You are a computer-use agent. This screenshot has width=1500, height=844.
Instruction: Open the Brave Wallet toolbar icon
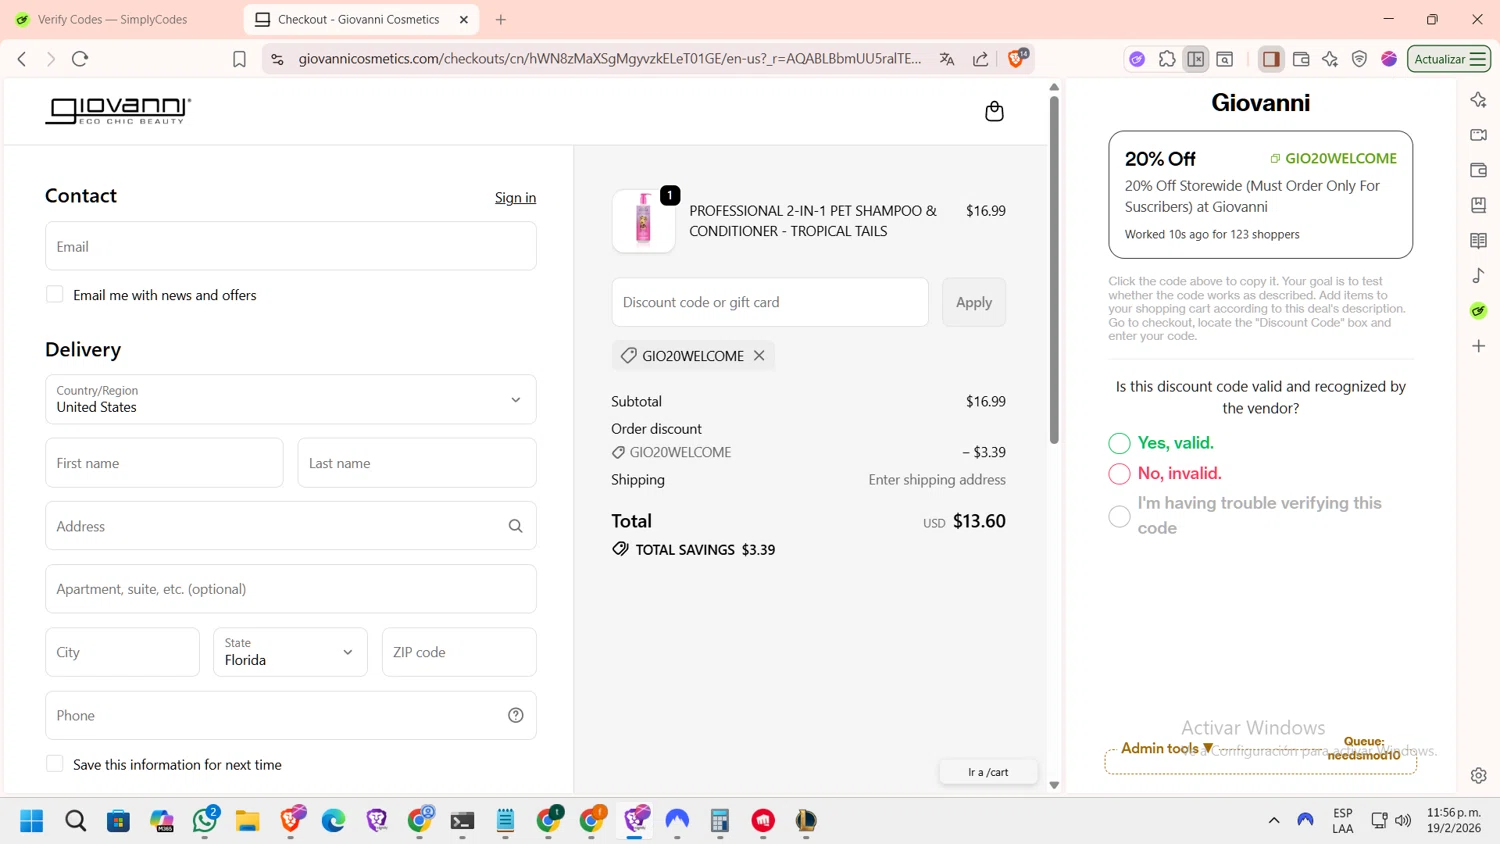click(x=1301, y=59)
